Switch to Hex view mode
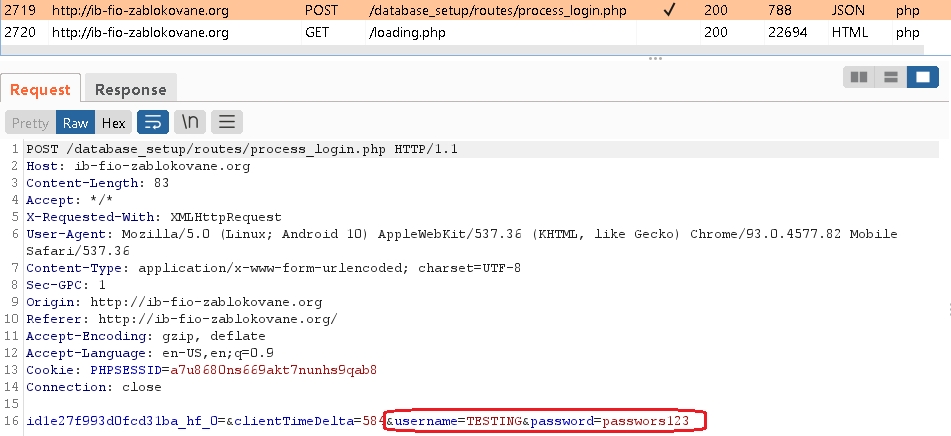 114,123
